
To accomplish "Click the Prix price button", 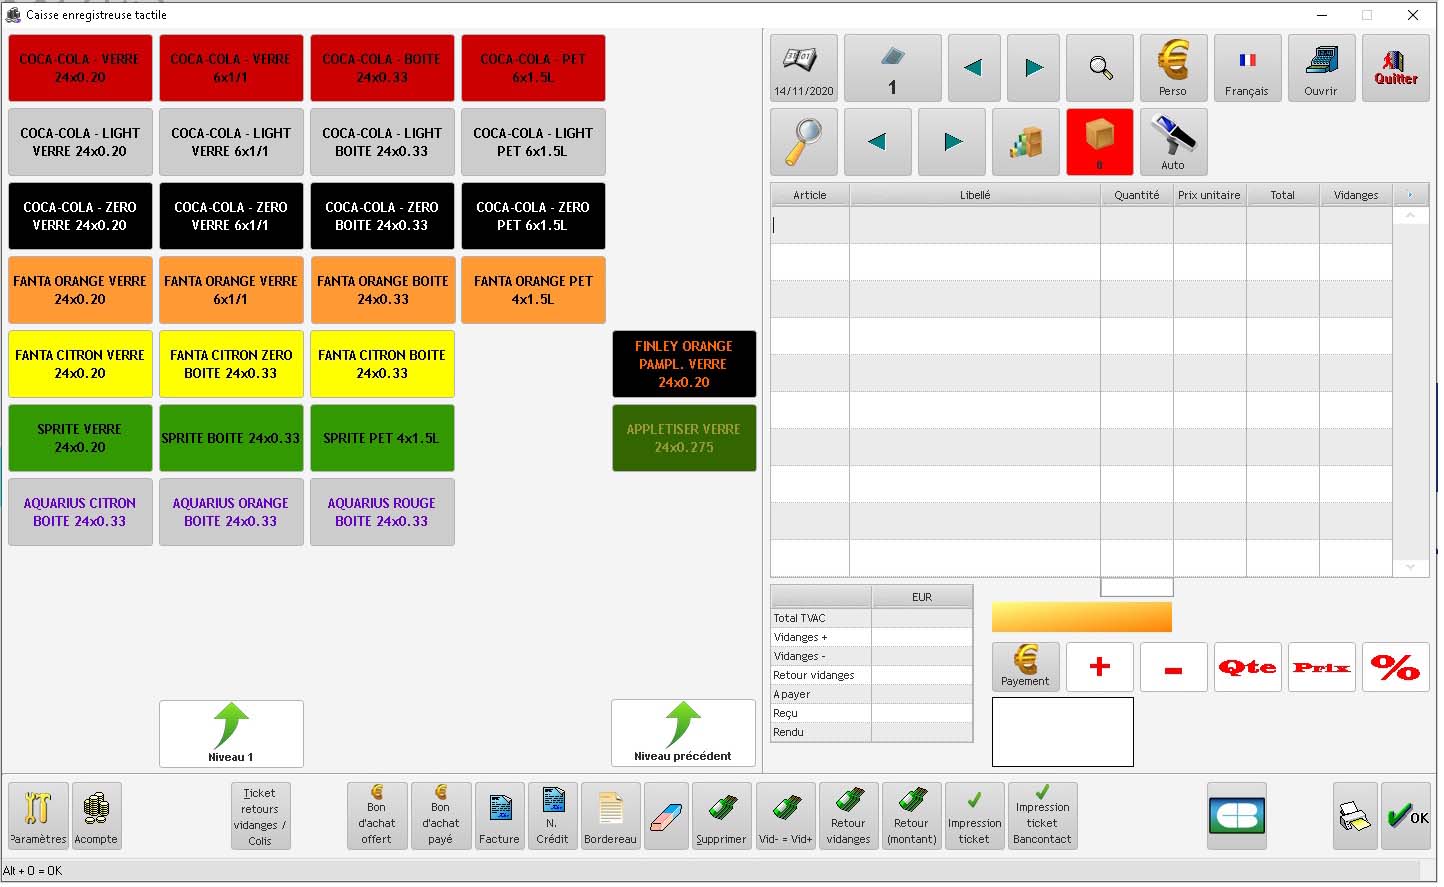I will [1322, 667].
